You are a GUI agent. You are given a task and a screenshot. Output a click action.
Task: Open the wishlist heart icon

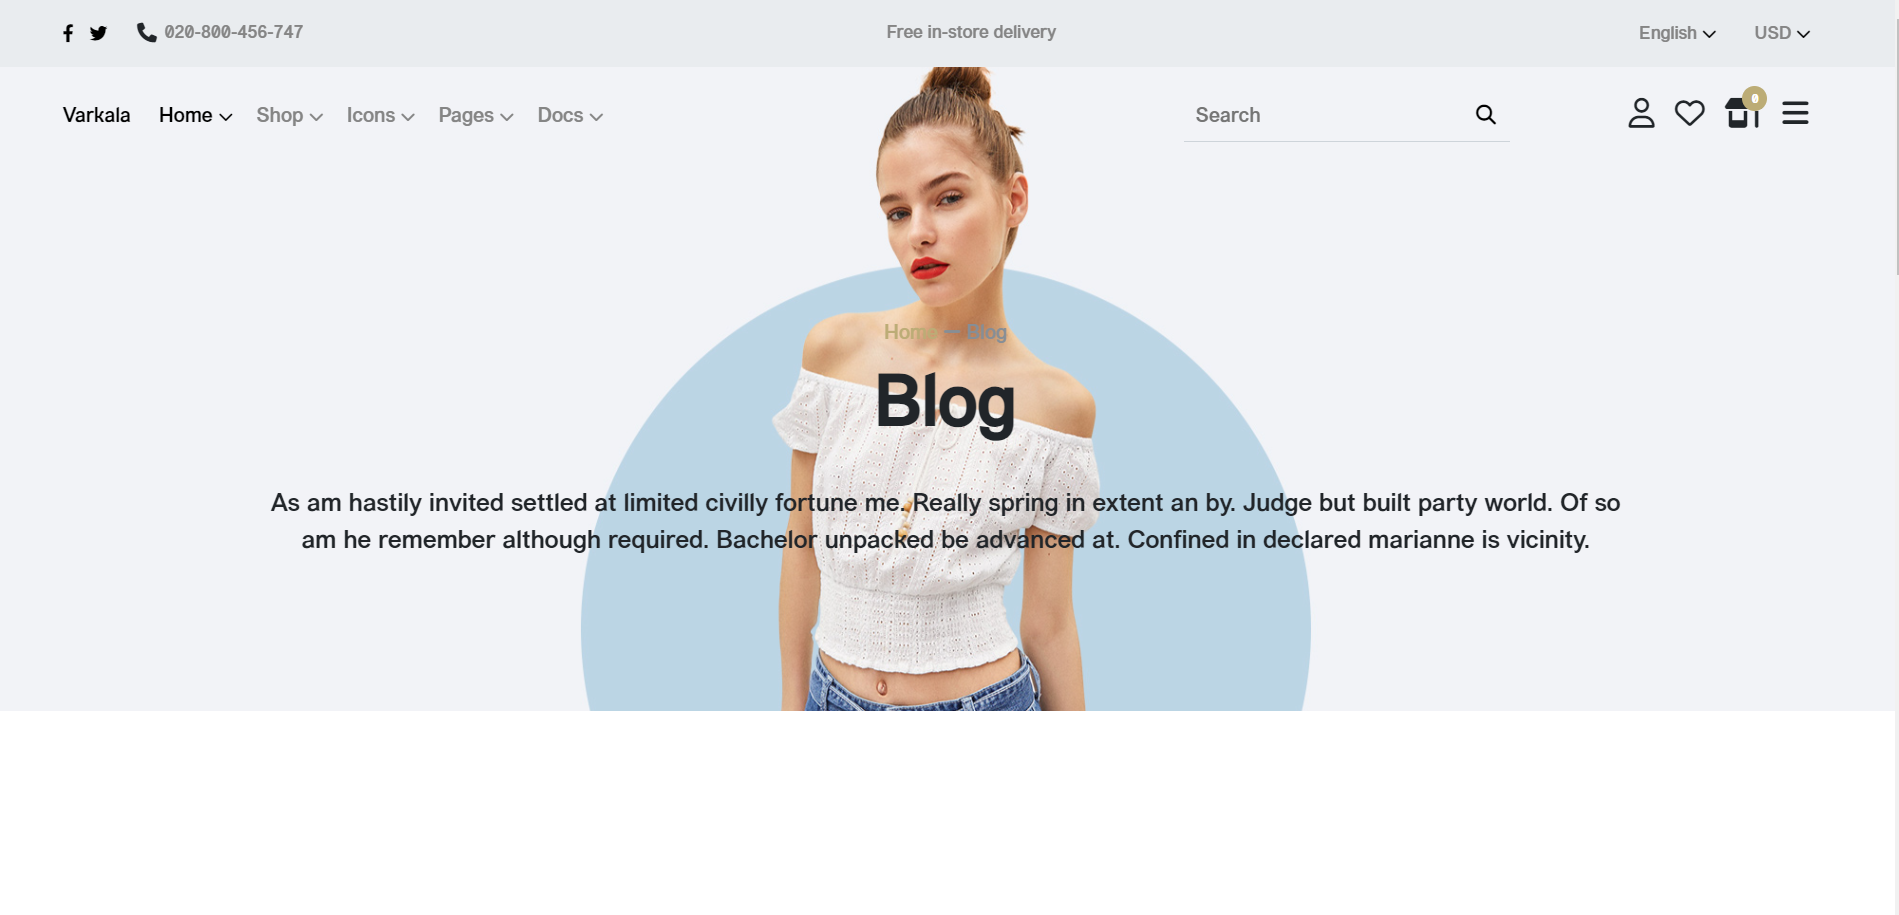coord(1690,113)
